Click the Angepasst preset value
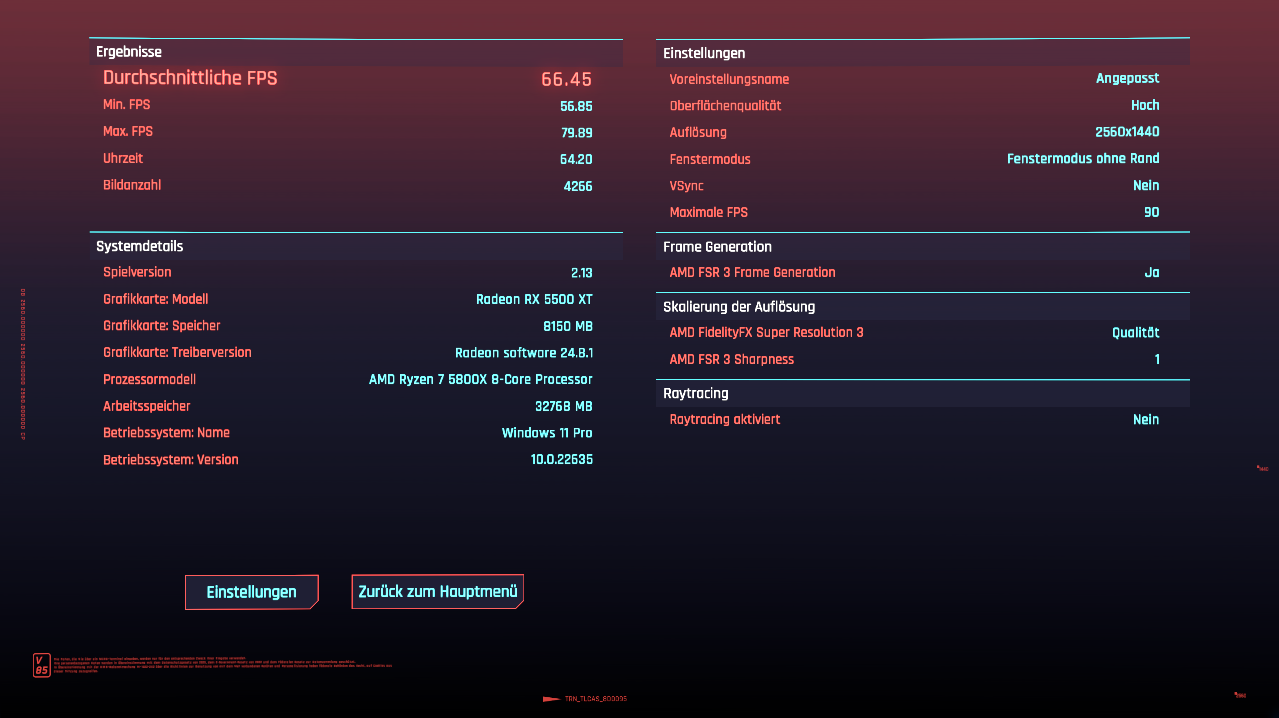The height and width of the screenshot is (718, 1279). [x=1128, y=79]
